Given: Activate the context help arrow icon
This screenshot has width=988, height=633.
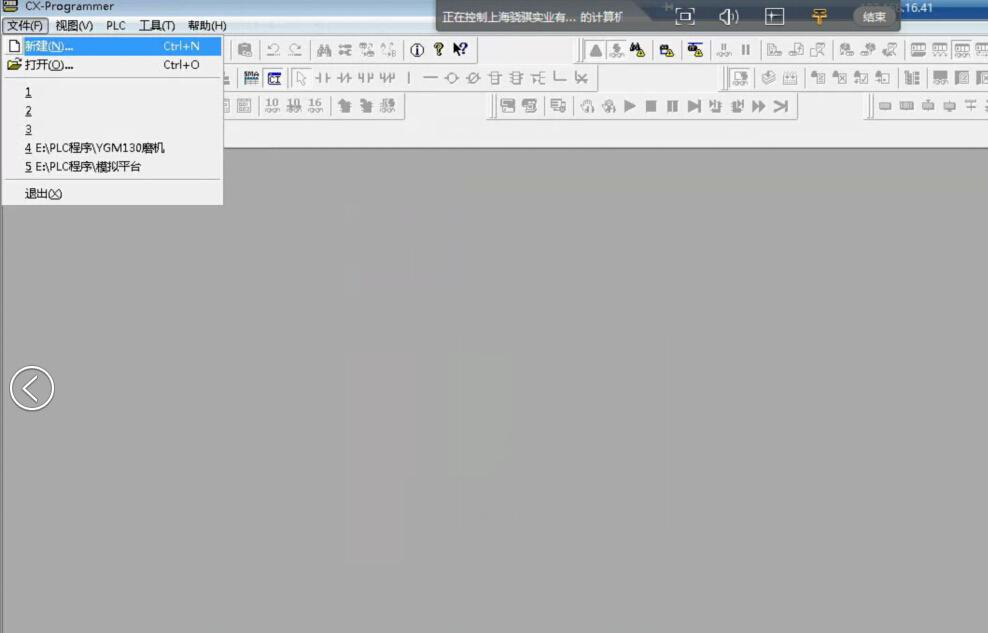Looking at the screenshot, I should 460,50.
